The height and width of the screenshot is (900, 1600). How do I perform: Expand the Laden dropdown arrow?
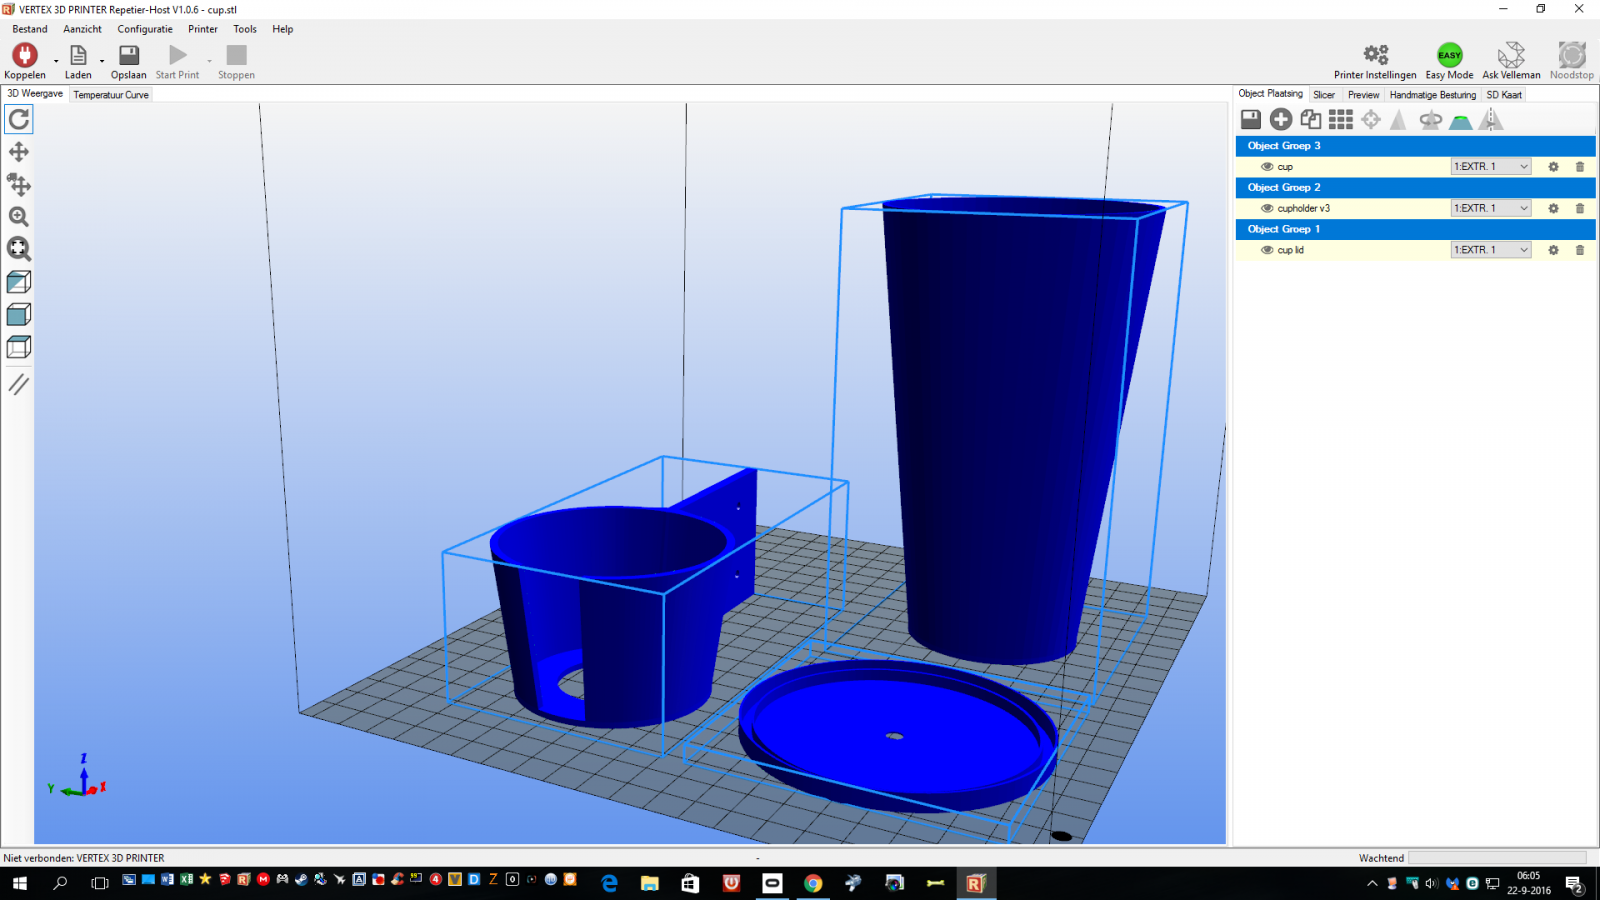pos(102,61)
